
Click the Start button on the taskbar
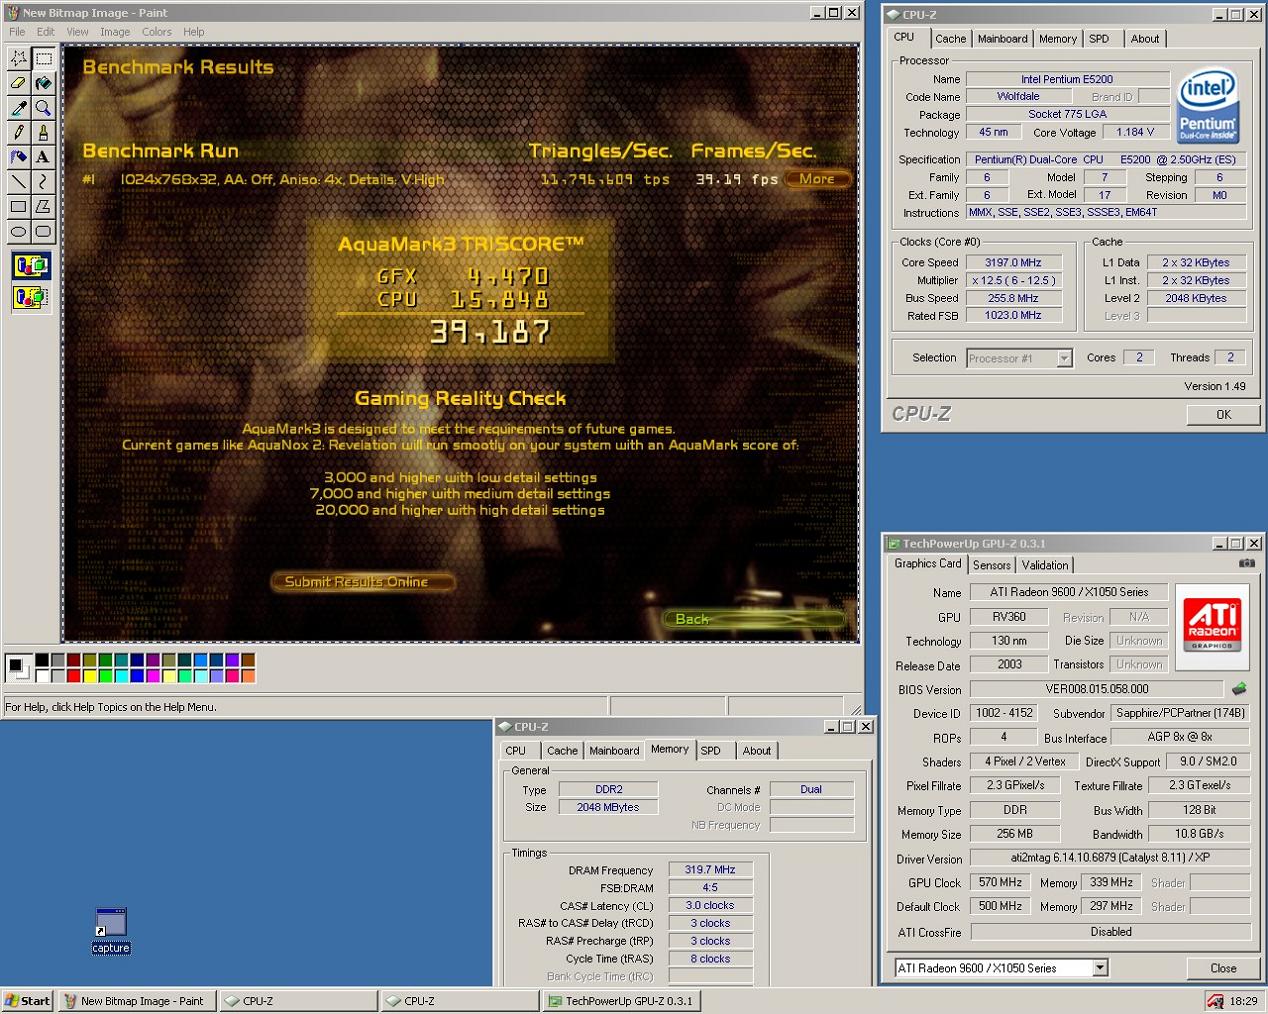pos(27,1001)
